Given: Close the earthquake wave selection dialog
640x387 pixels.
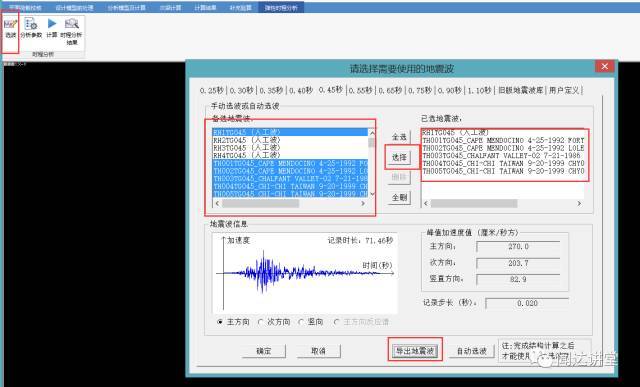Looking at the screenshot, I should [604, 66].
